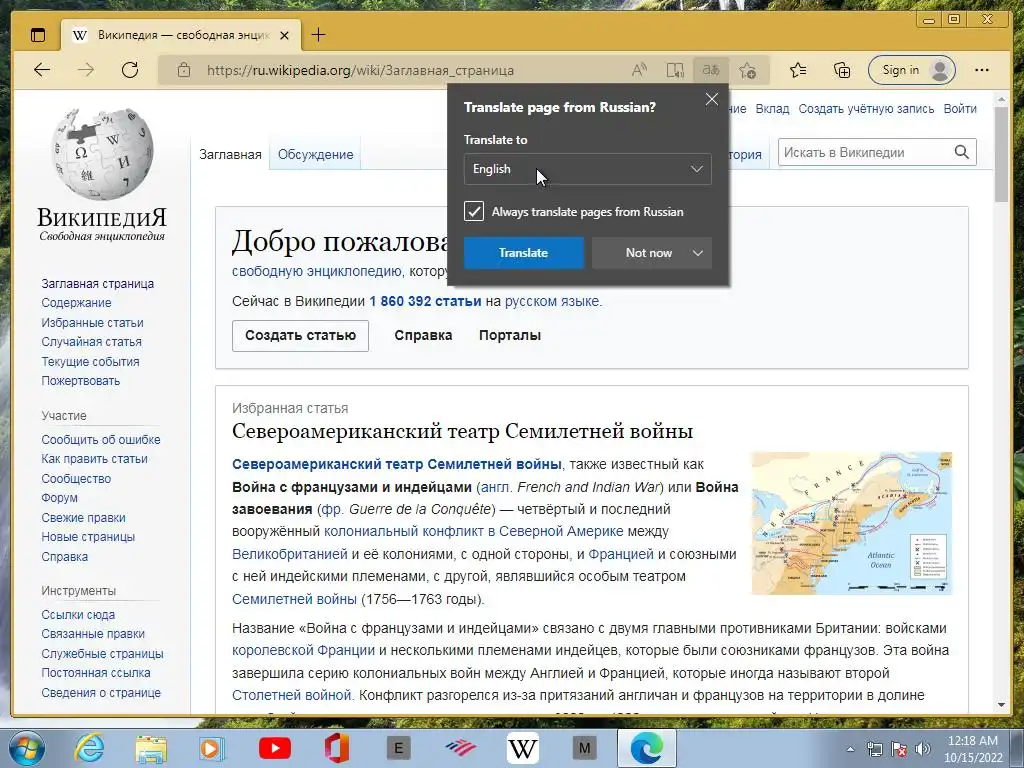Show hidden system tray icons
Screen dimensions: 1024x768
(x=850, y=749)
